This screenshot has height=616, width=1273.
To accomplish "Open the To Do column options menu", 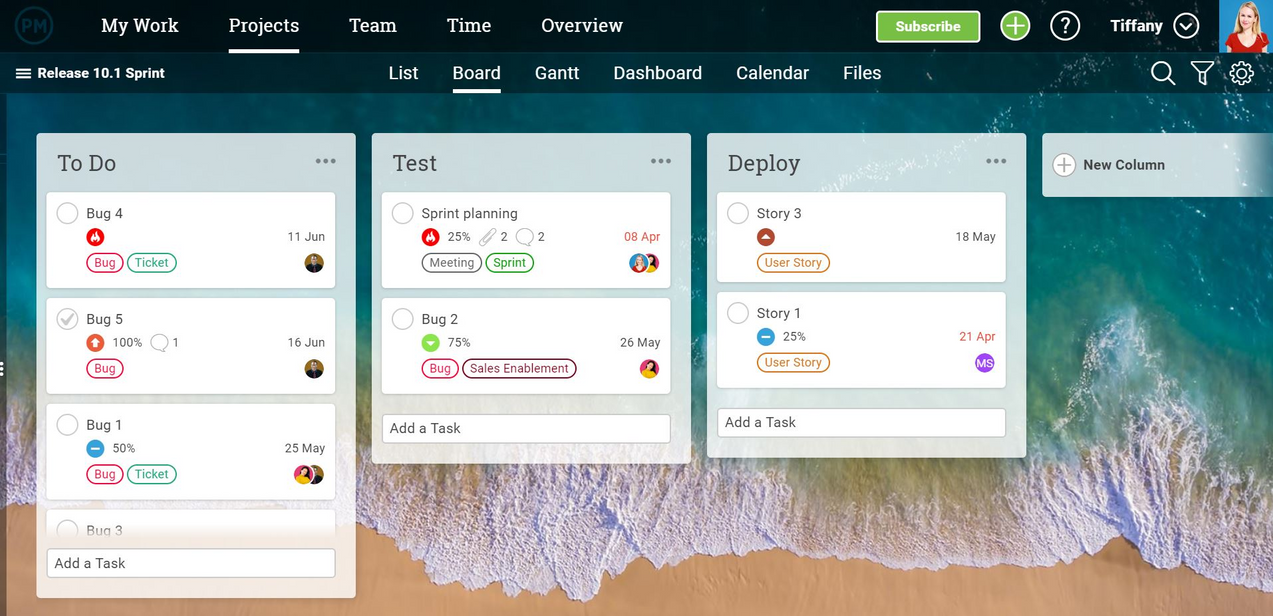I will (325, 160).
